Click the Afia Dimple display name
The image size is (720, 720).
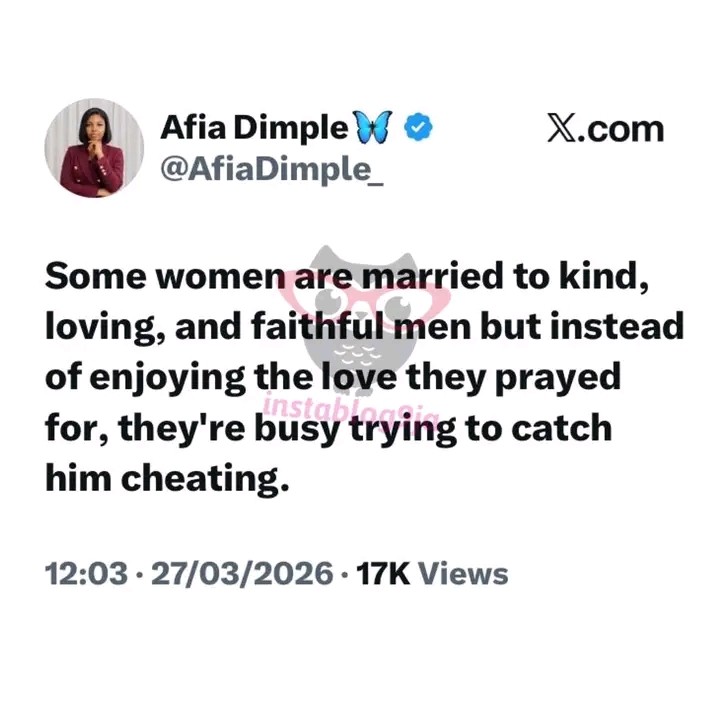(x=254, y=129)
